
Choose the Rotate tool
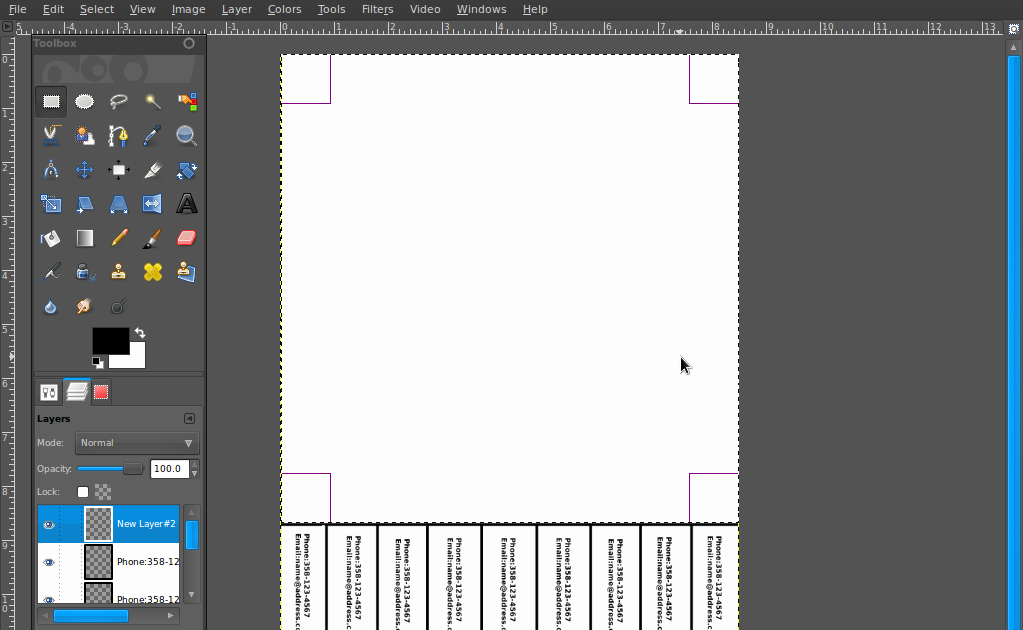click(x=187, y=170)
